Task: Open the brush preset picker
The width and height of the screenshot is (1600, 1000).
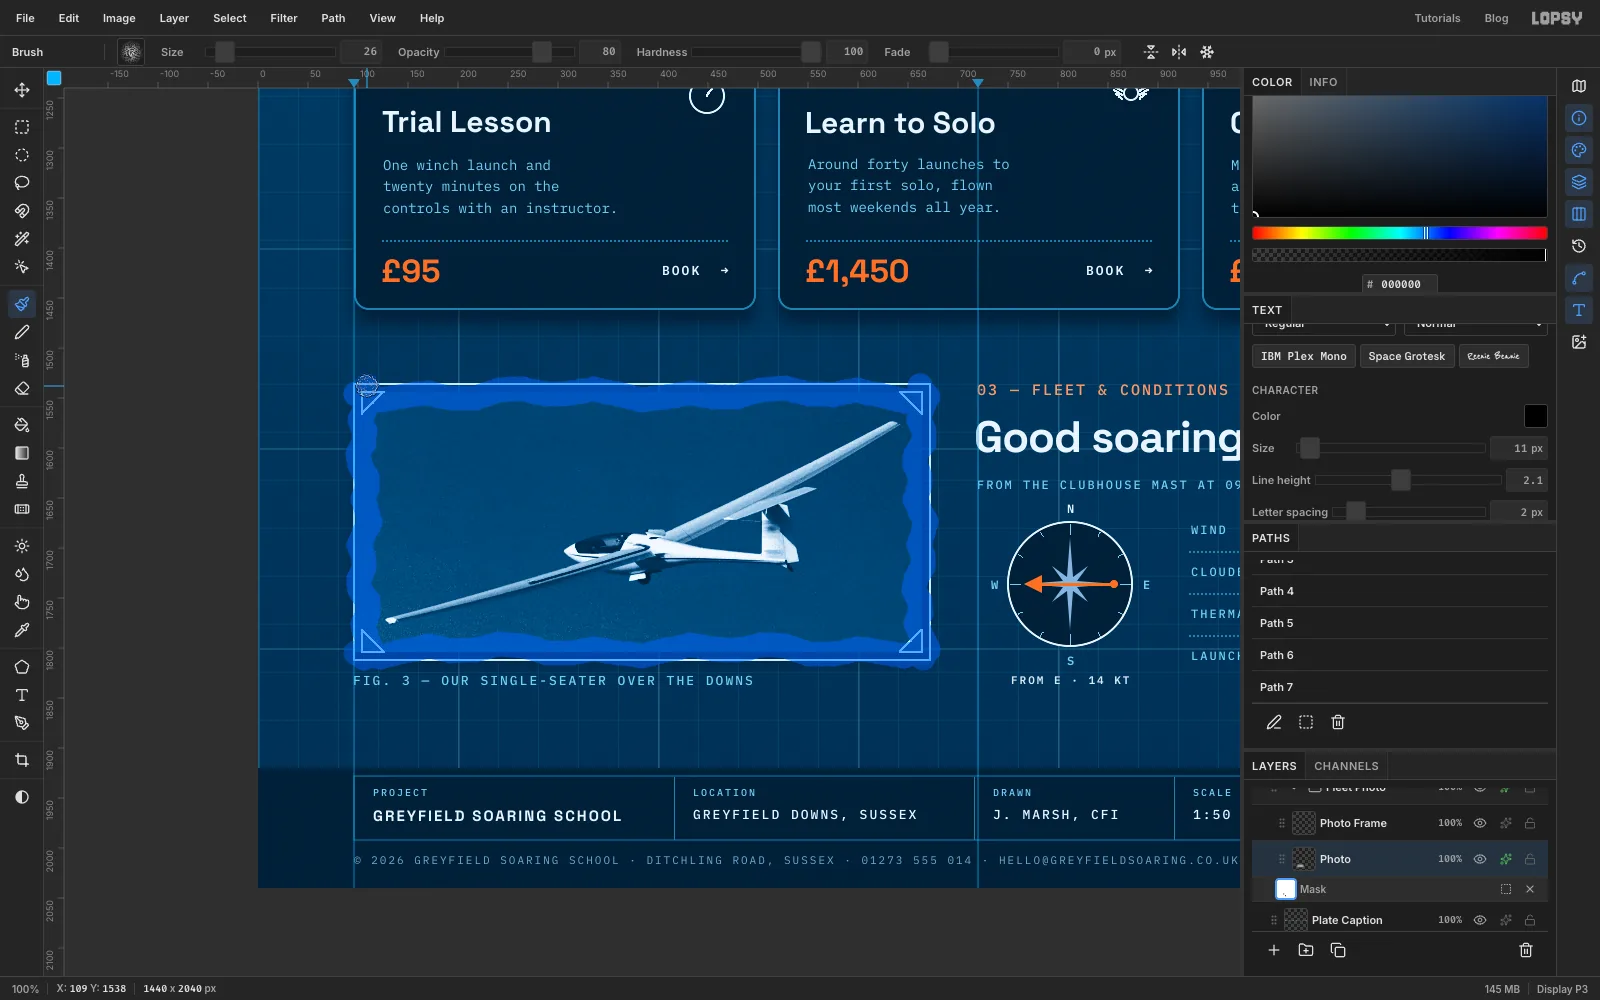Action: click(131, 52)
